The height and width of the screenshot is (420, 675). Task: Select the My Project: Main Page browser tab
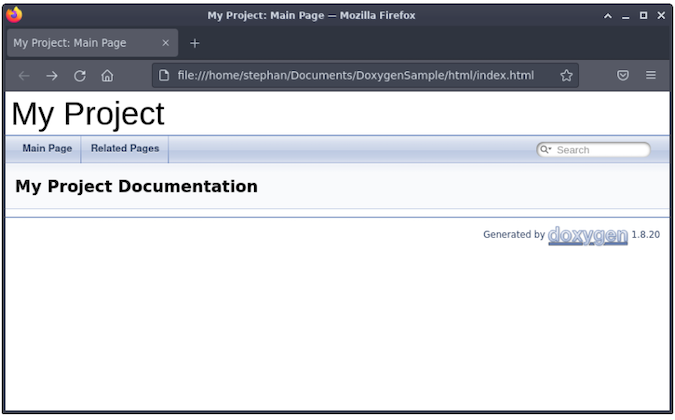pyautogui.click(x=80, y=43)
